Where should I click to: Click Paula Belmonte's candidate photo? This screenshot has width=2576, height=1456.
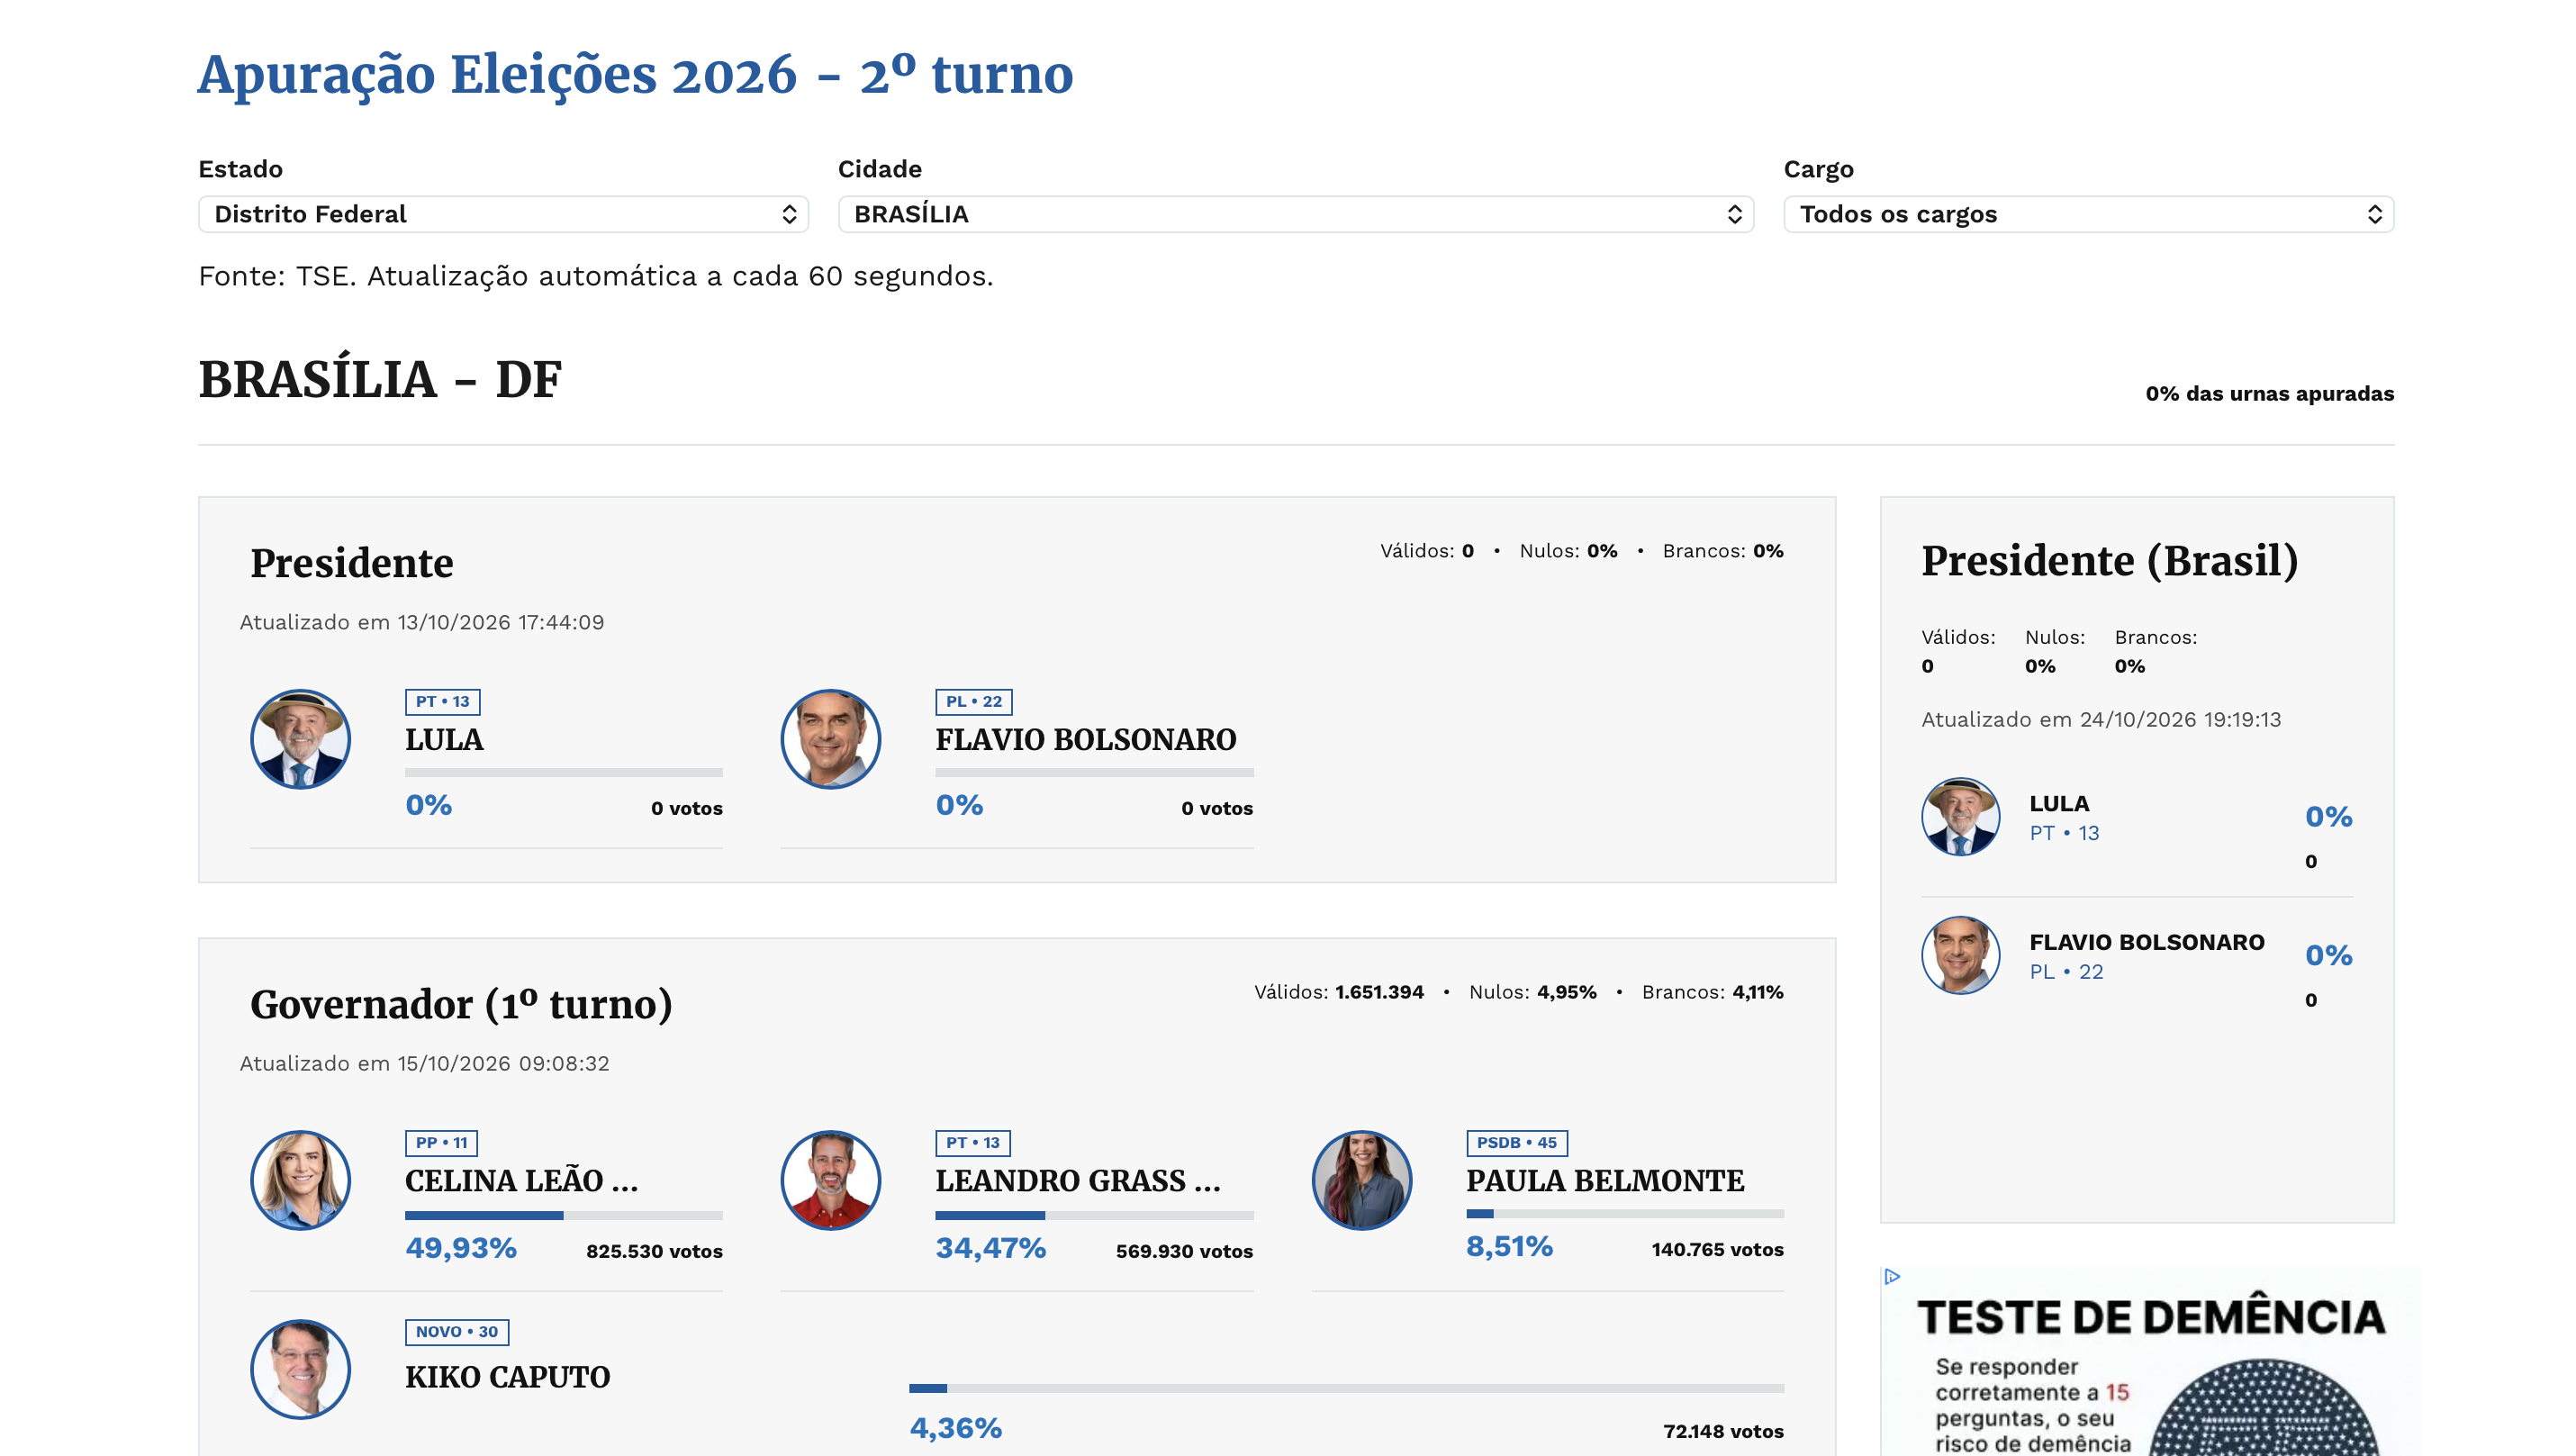(x=1361, y=1180)
